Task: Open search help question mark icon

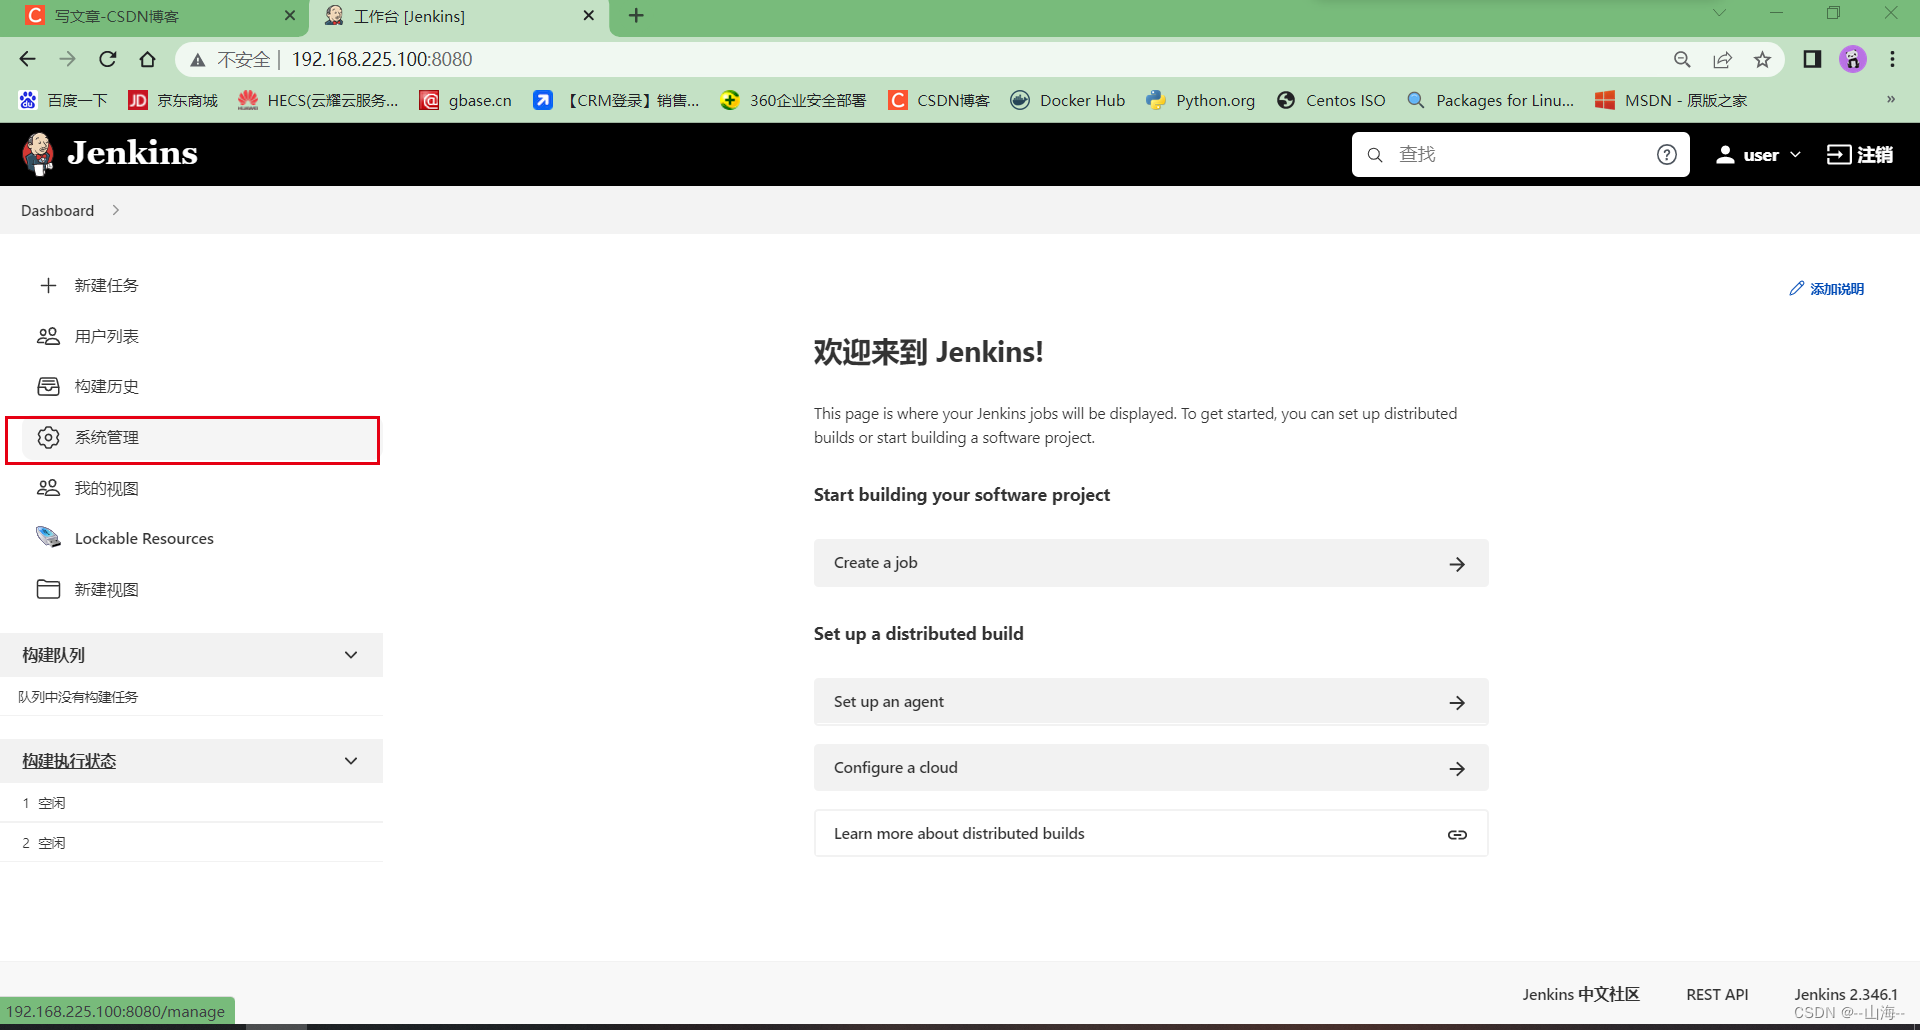Action: tap(1666, 154)
